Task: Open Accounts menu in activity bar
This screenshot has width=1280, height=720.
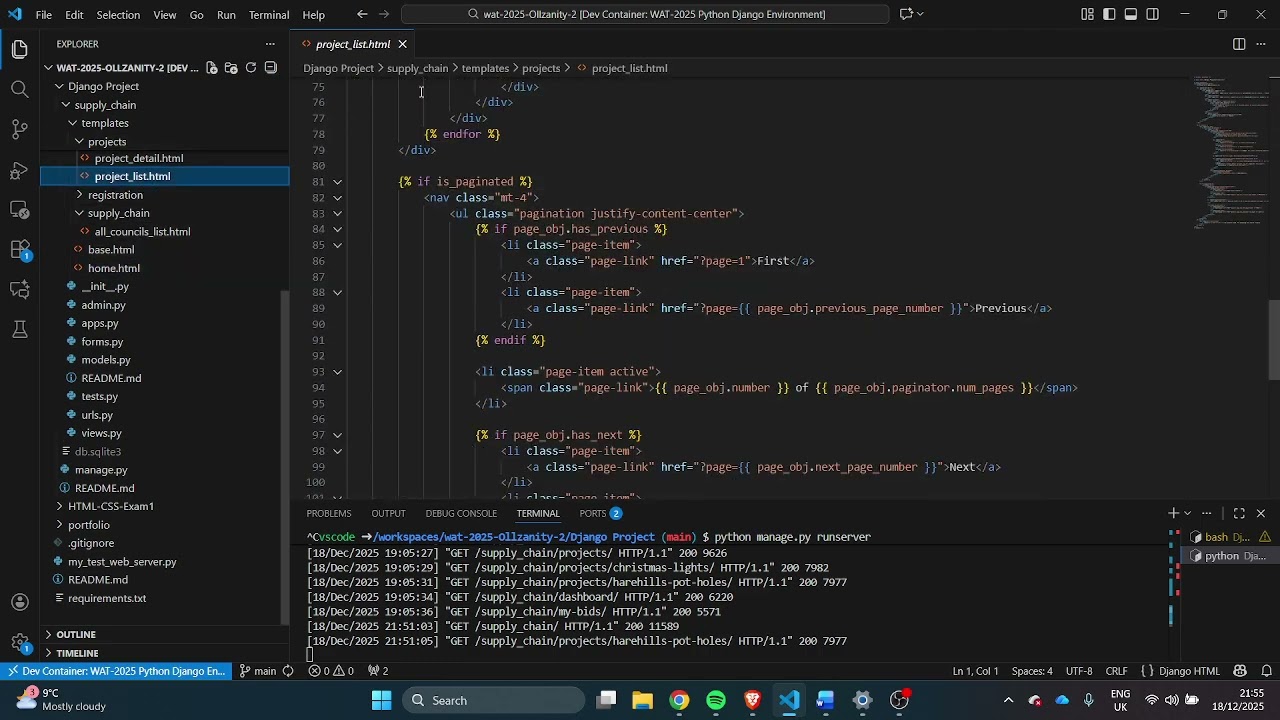Action: coord(20,602)
